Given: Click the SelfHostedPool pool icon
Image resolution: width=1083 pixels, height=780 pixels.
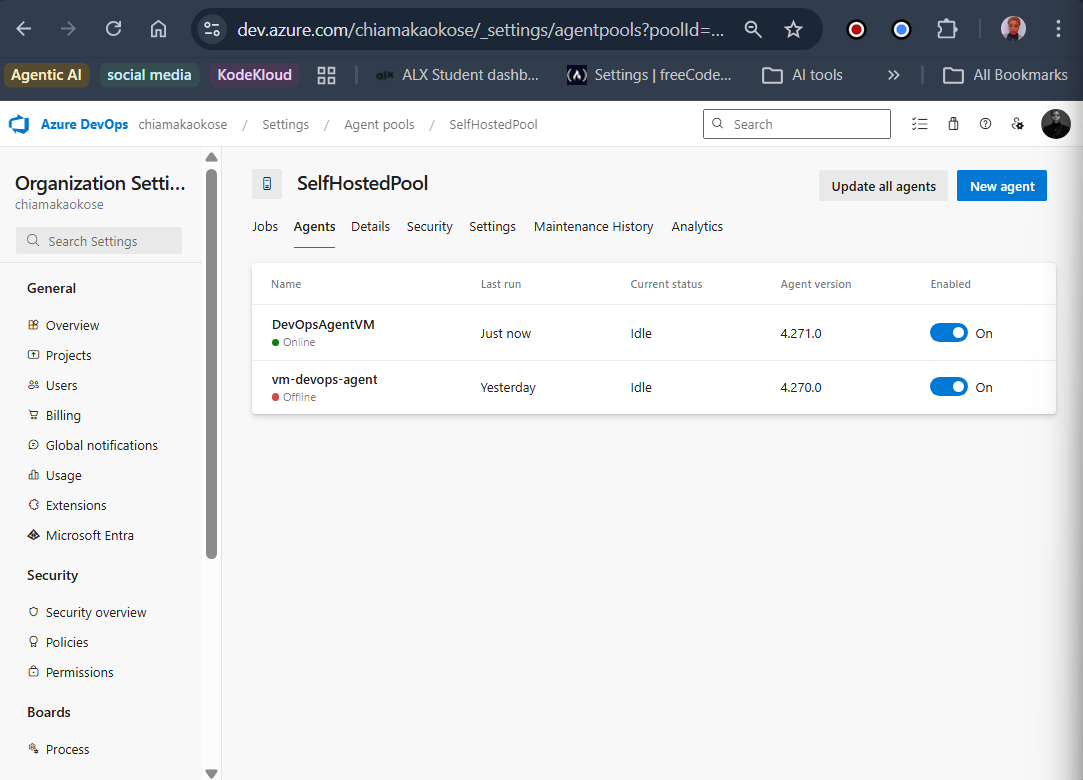Looking at the screenshot, I should point(267,184).
